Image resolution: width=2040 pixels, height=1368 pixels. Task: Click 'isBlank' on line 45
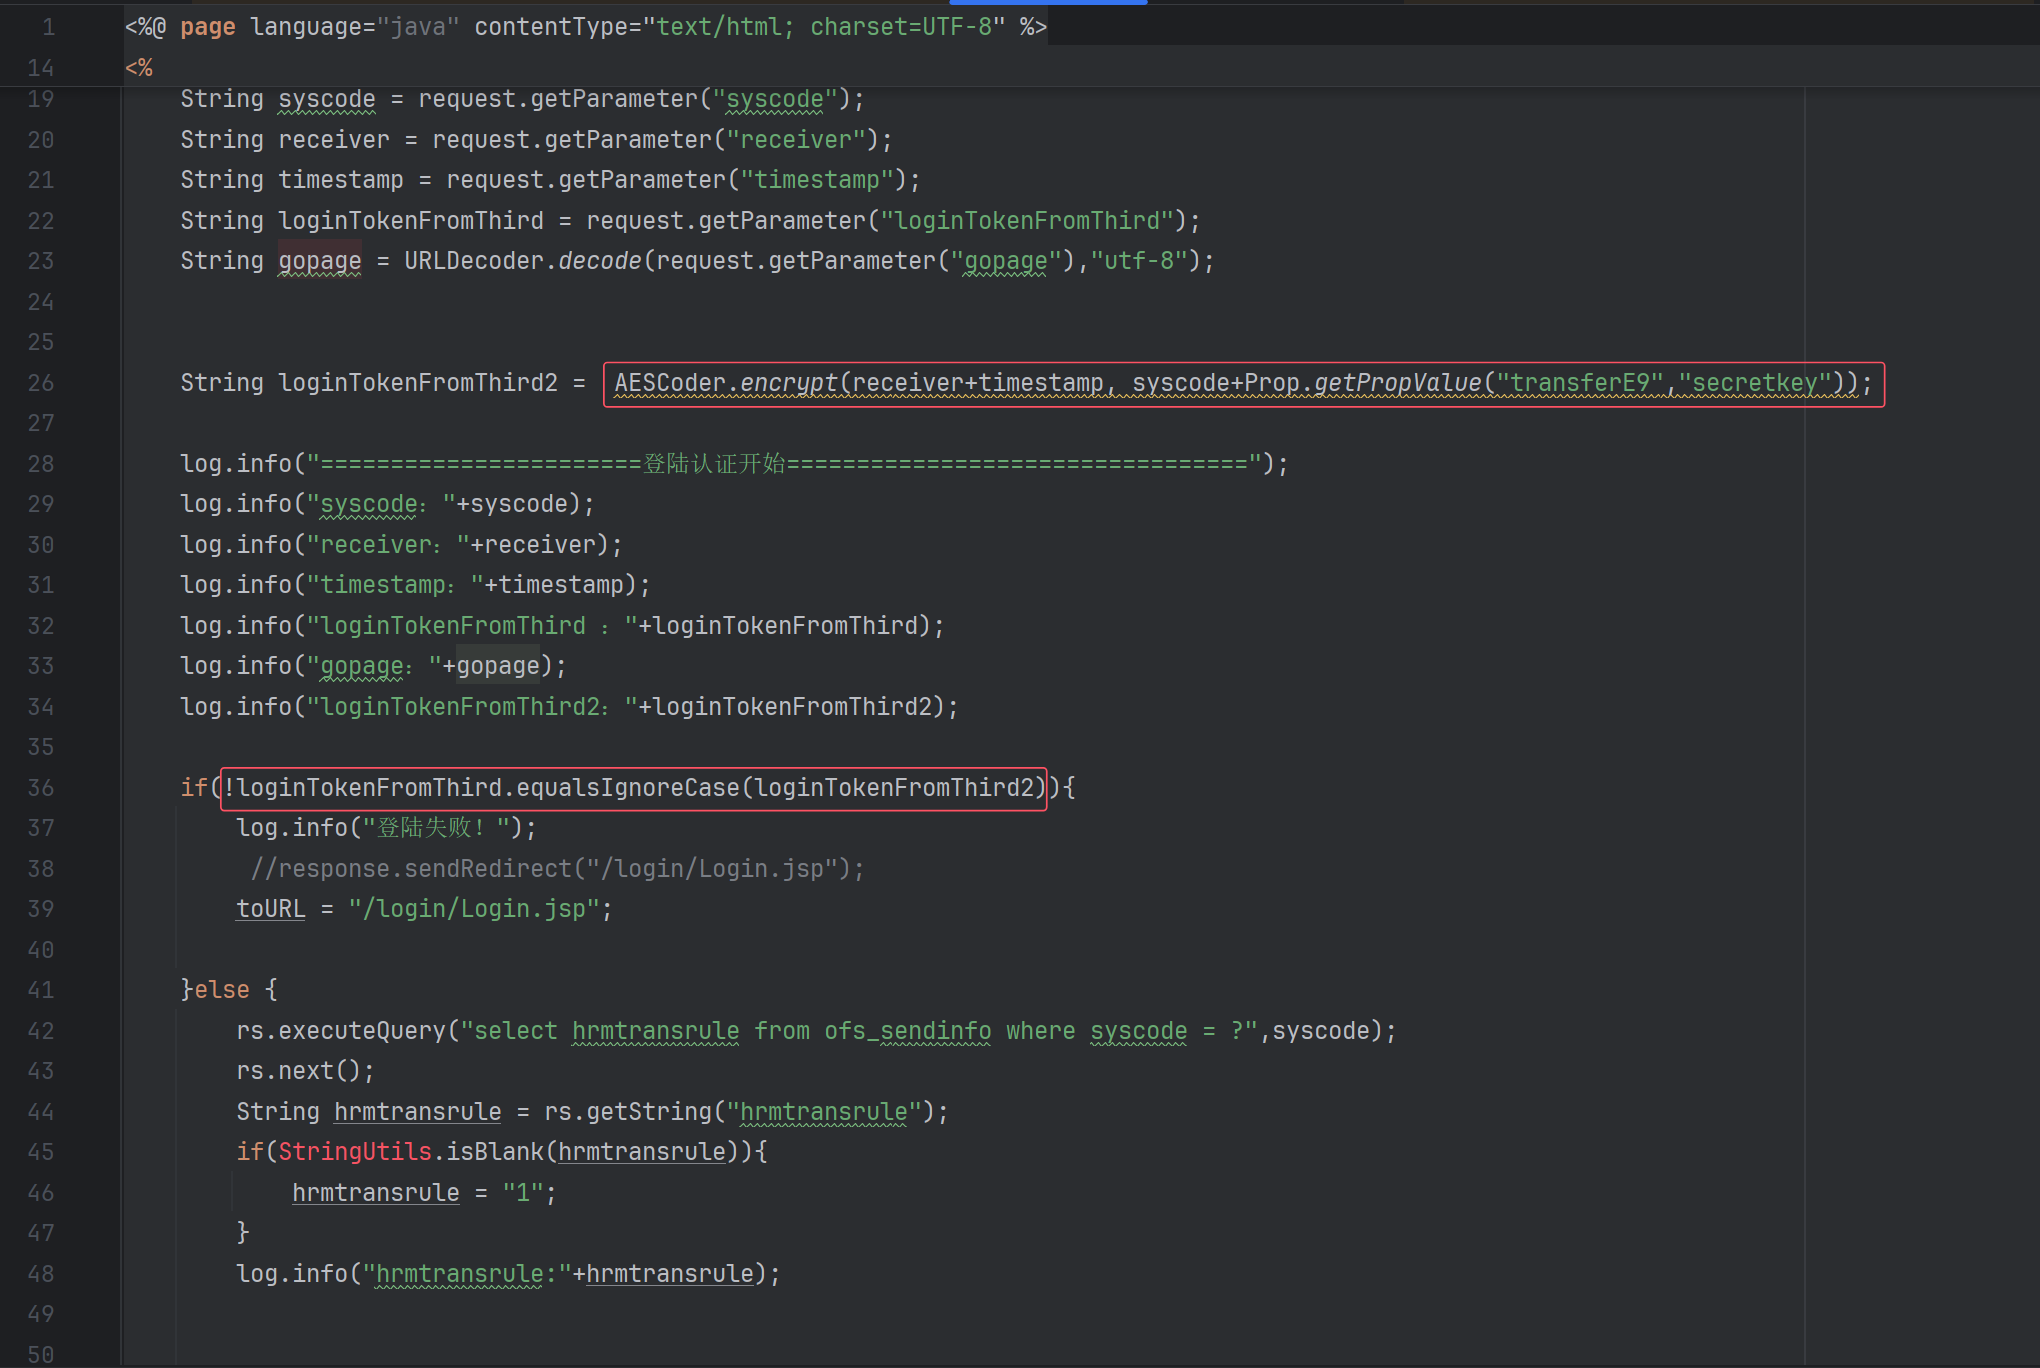coord(495,1152)
